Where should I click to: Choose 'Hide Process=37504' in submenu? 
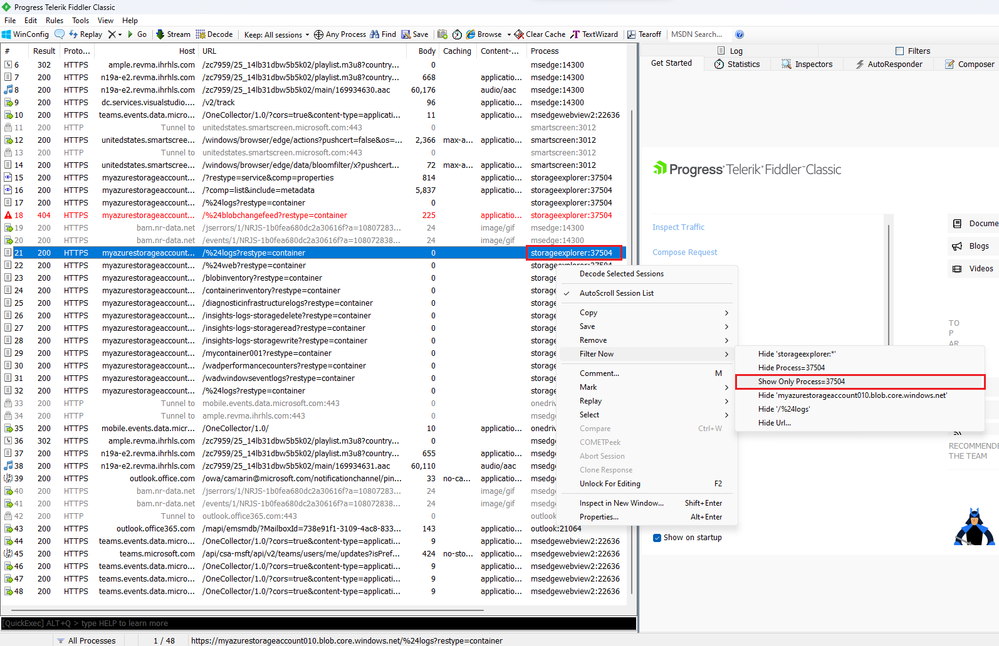click(x=859, y=368)
